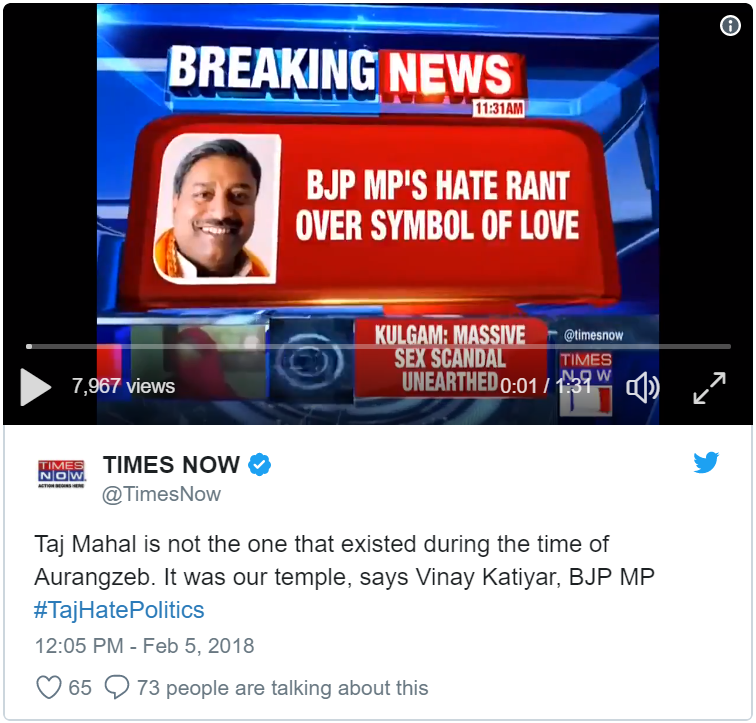
Task: Open the tweet timestamp 12:05 PM - Feb 5, 2018
Action: [x=144, y=646]
